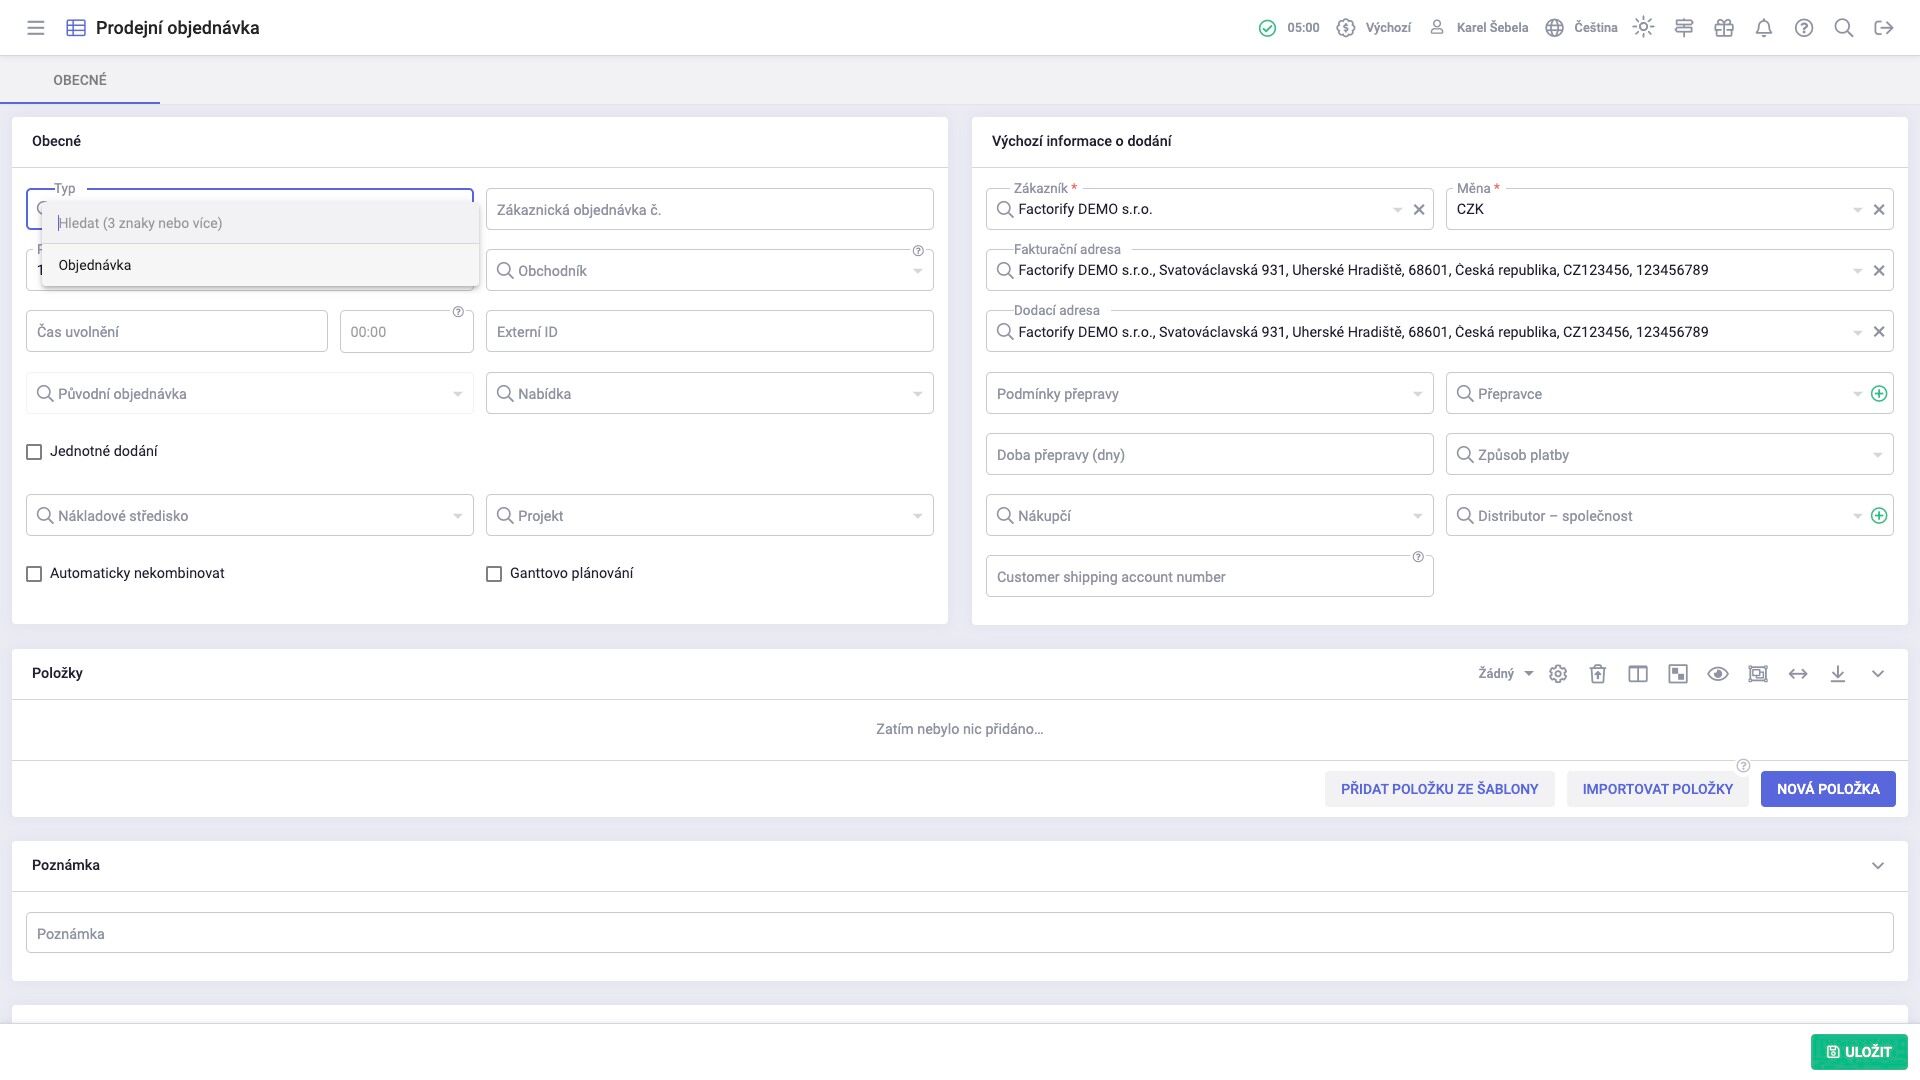Open the notifications bell
Viewport: 1920px width, 1080px height.
(x=1763, y=28)
